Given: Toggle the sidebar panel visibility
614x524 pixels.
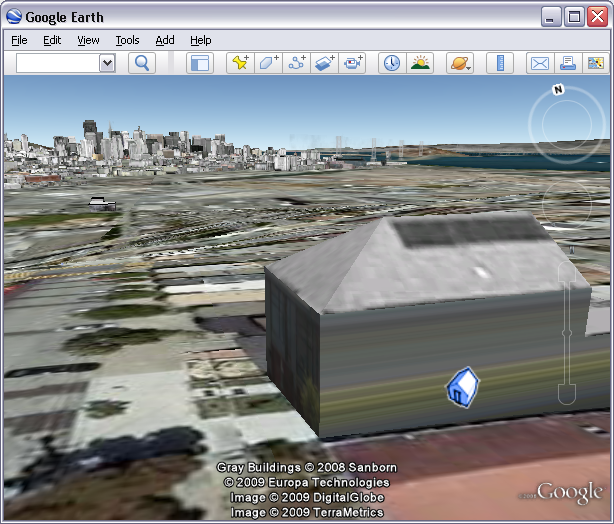Looking at the screenshot, I should click(200, 63).
